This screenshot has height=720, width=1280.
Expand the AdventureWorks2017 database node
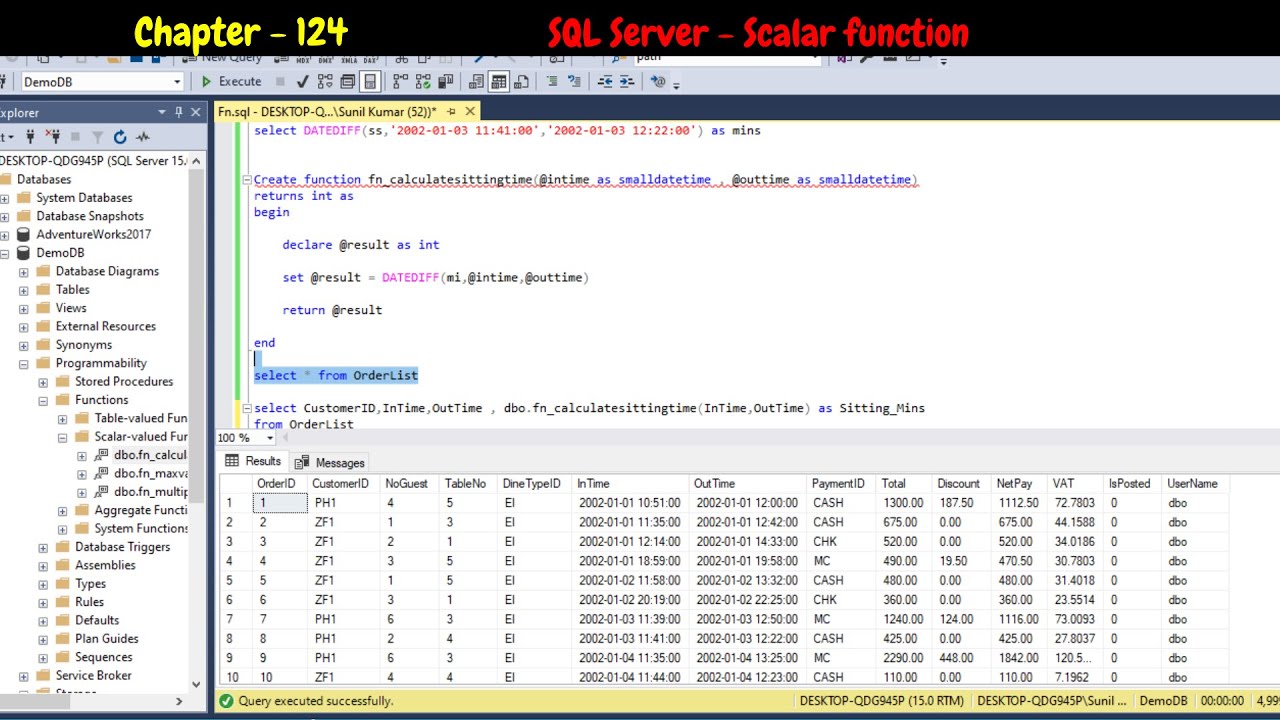point(5,234)
